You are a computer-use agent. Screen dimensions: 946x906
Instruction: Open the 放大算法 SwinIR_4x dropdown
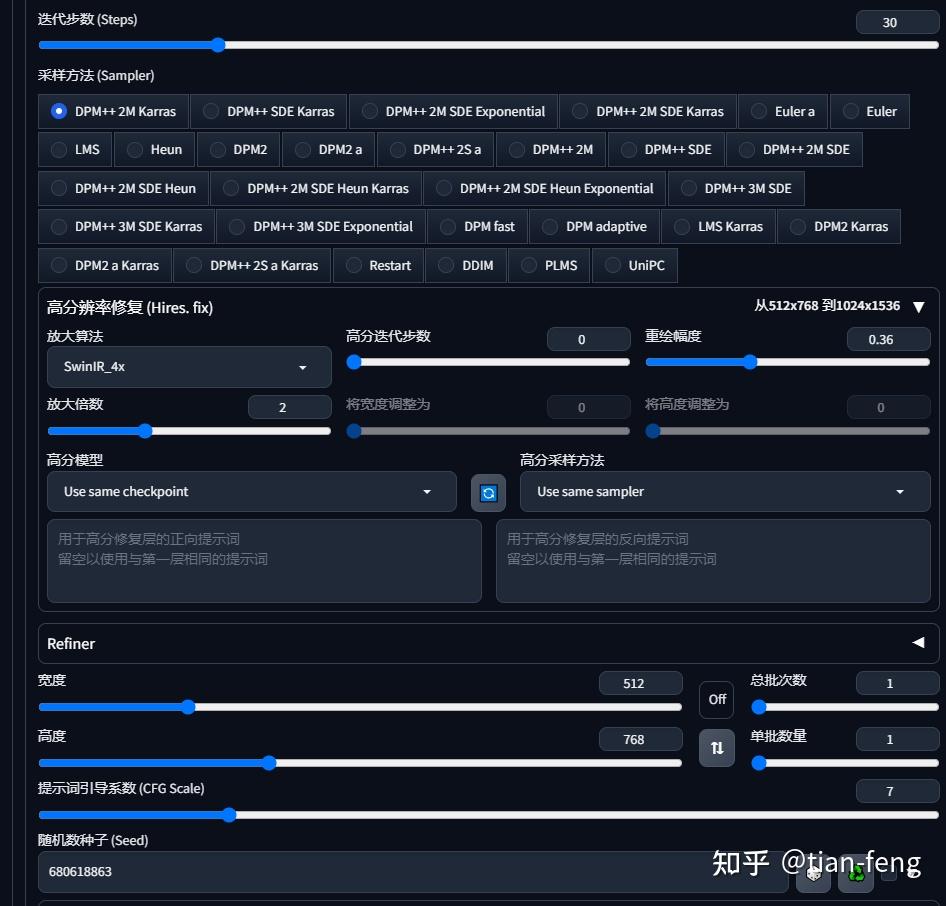(x=188, y=367)
